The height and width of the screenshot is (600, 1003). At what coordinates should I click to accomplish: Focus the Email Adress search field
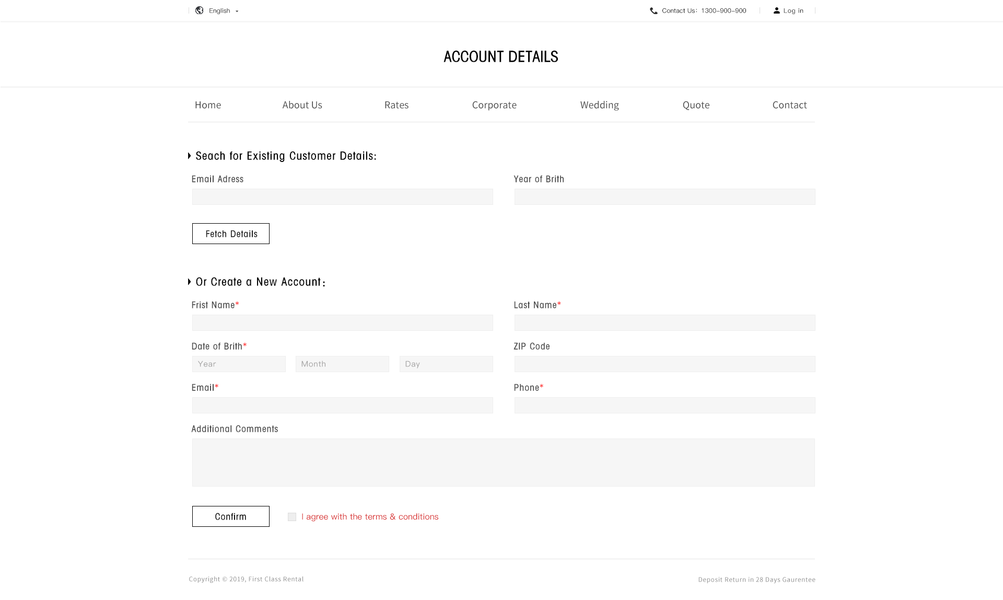point(342,197)
